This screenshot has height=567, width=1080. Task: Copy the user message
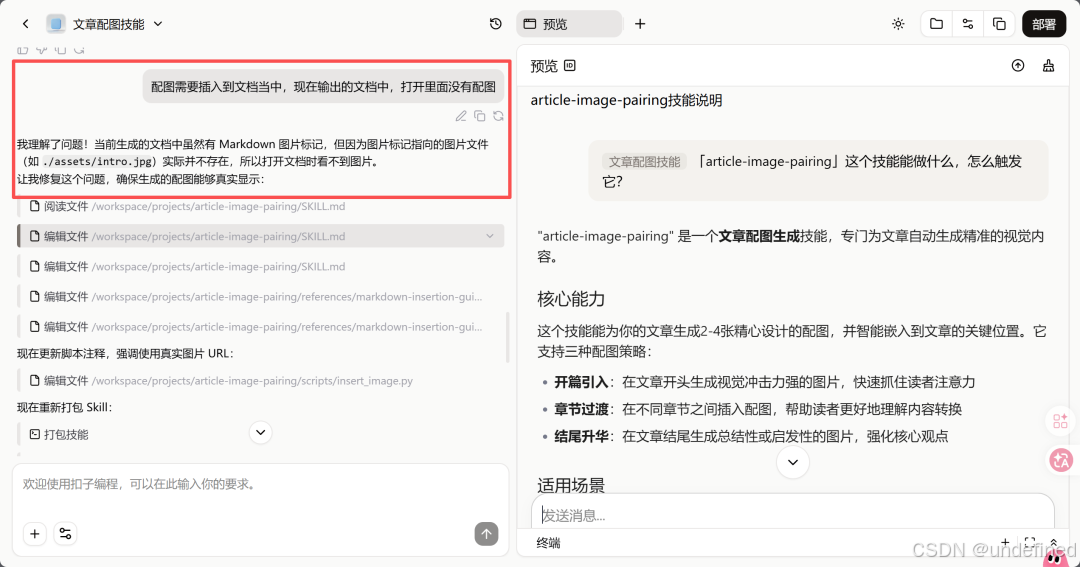coord(479,116)
